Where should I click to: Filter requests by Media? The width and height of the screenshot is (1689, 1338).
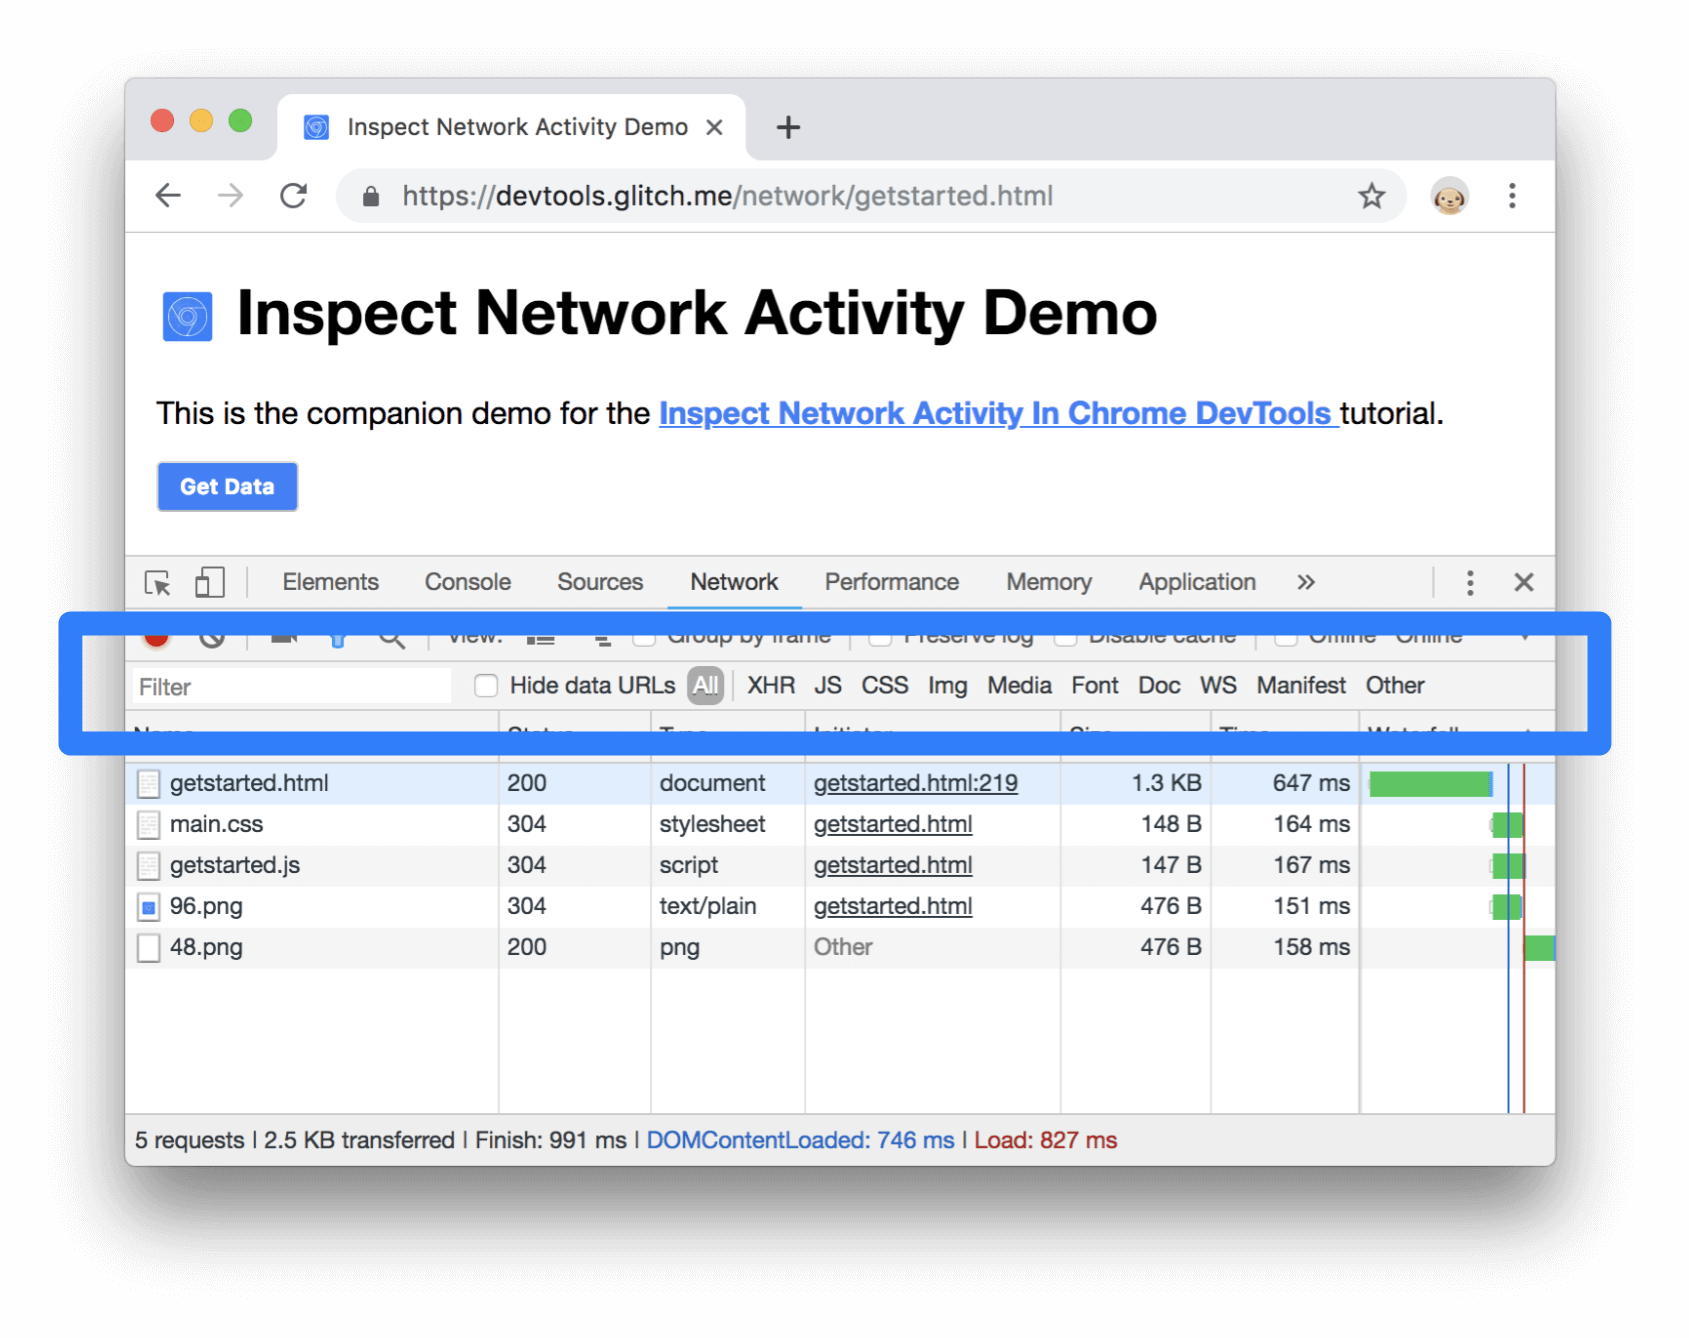(1019, 686)
